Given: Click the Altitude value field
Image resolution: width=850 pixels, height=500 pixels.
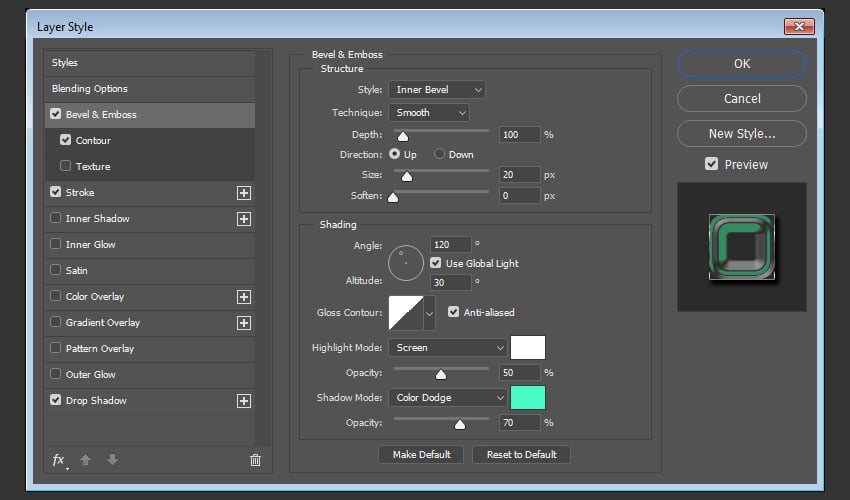Looking at the screenshot, I should coord(450,283).
